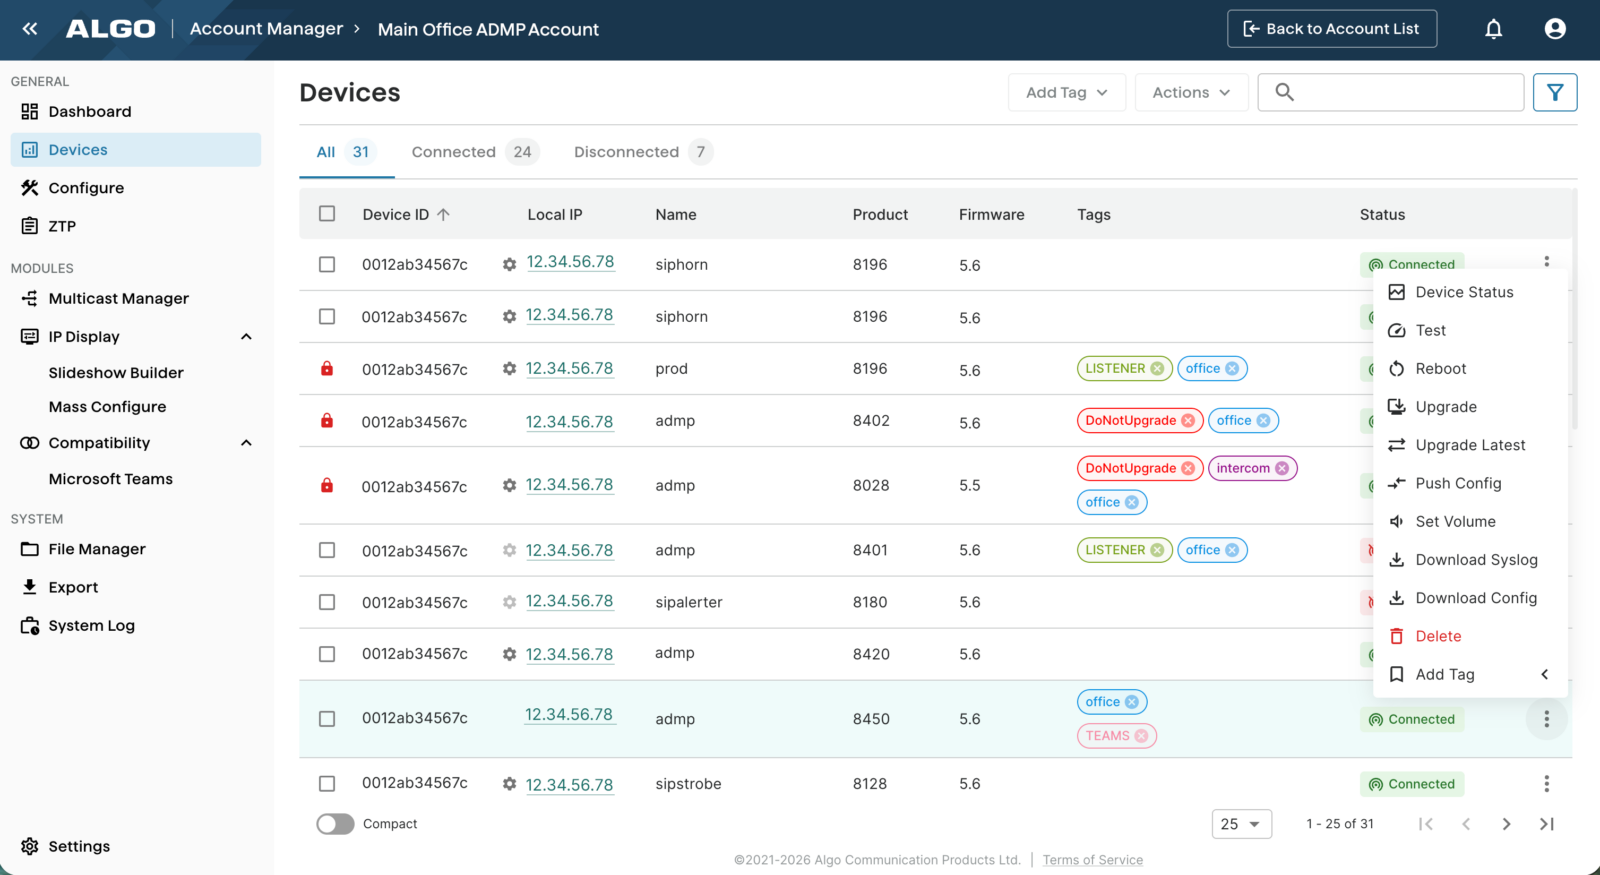Click gear icon beside sipstrobe device IP
This screenshot has width=1600, height=875.
click(x=509, y=784)
